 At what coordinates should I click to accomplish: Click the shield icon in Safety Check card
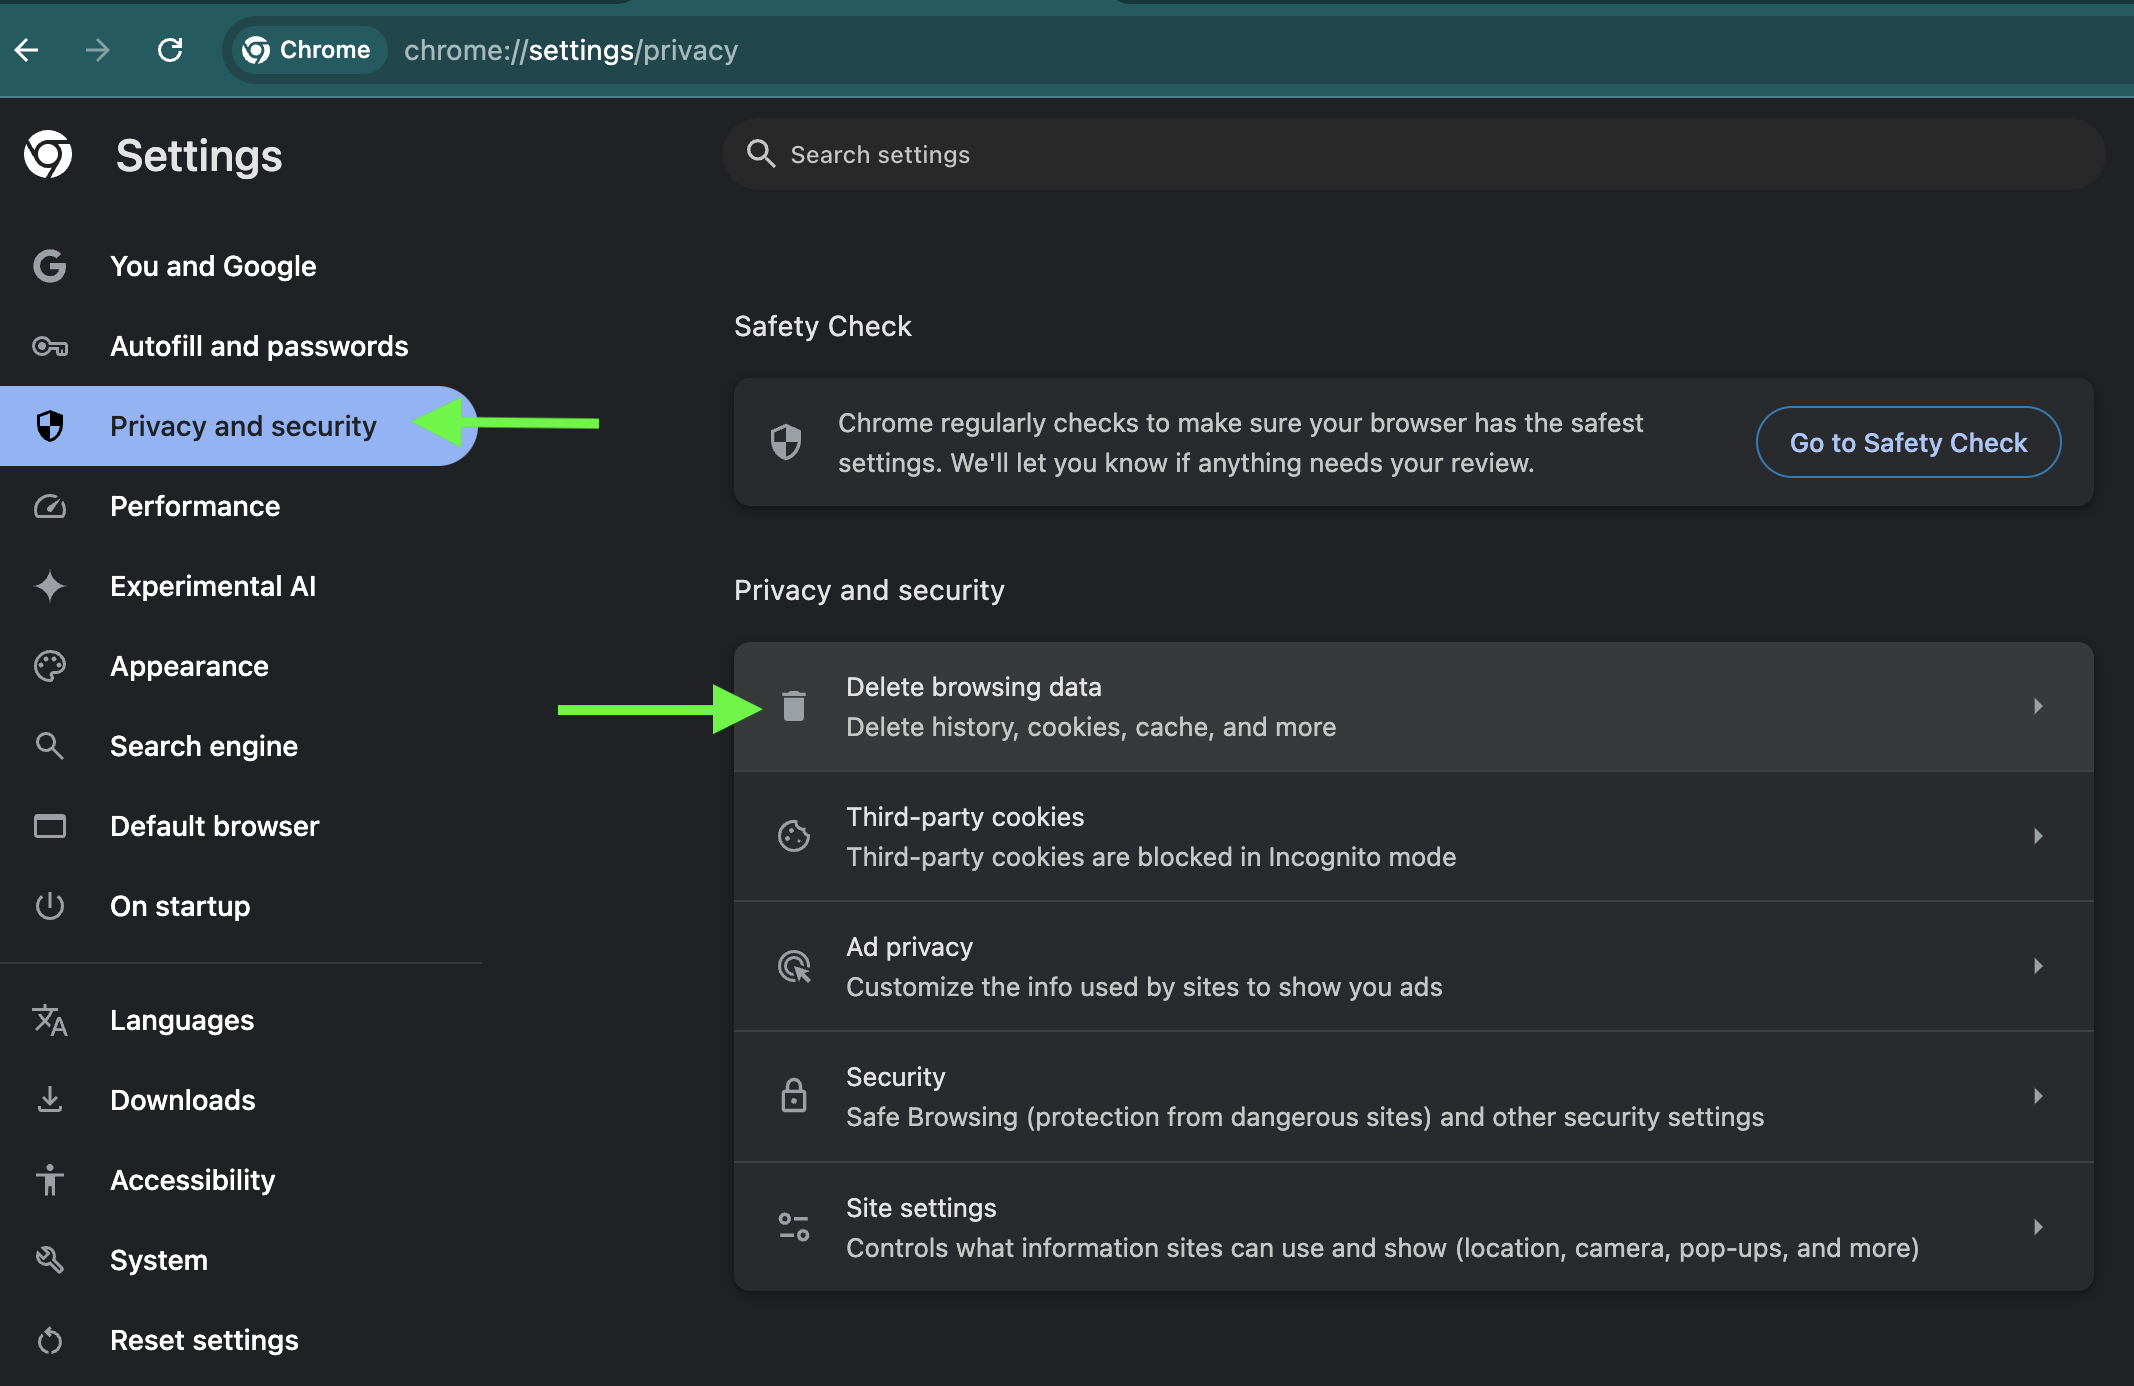(x=786, y=441)
